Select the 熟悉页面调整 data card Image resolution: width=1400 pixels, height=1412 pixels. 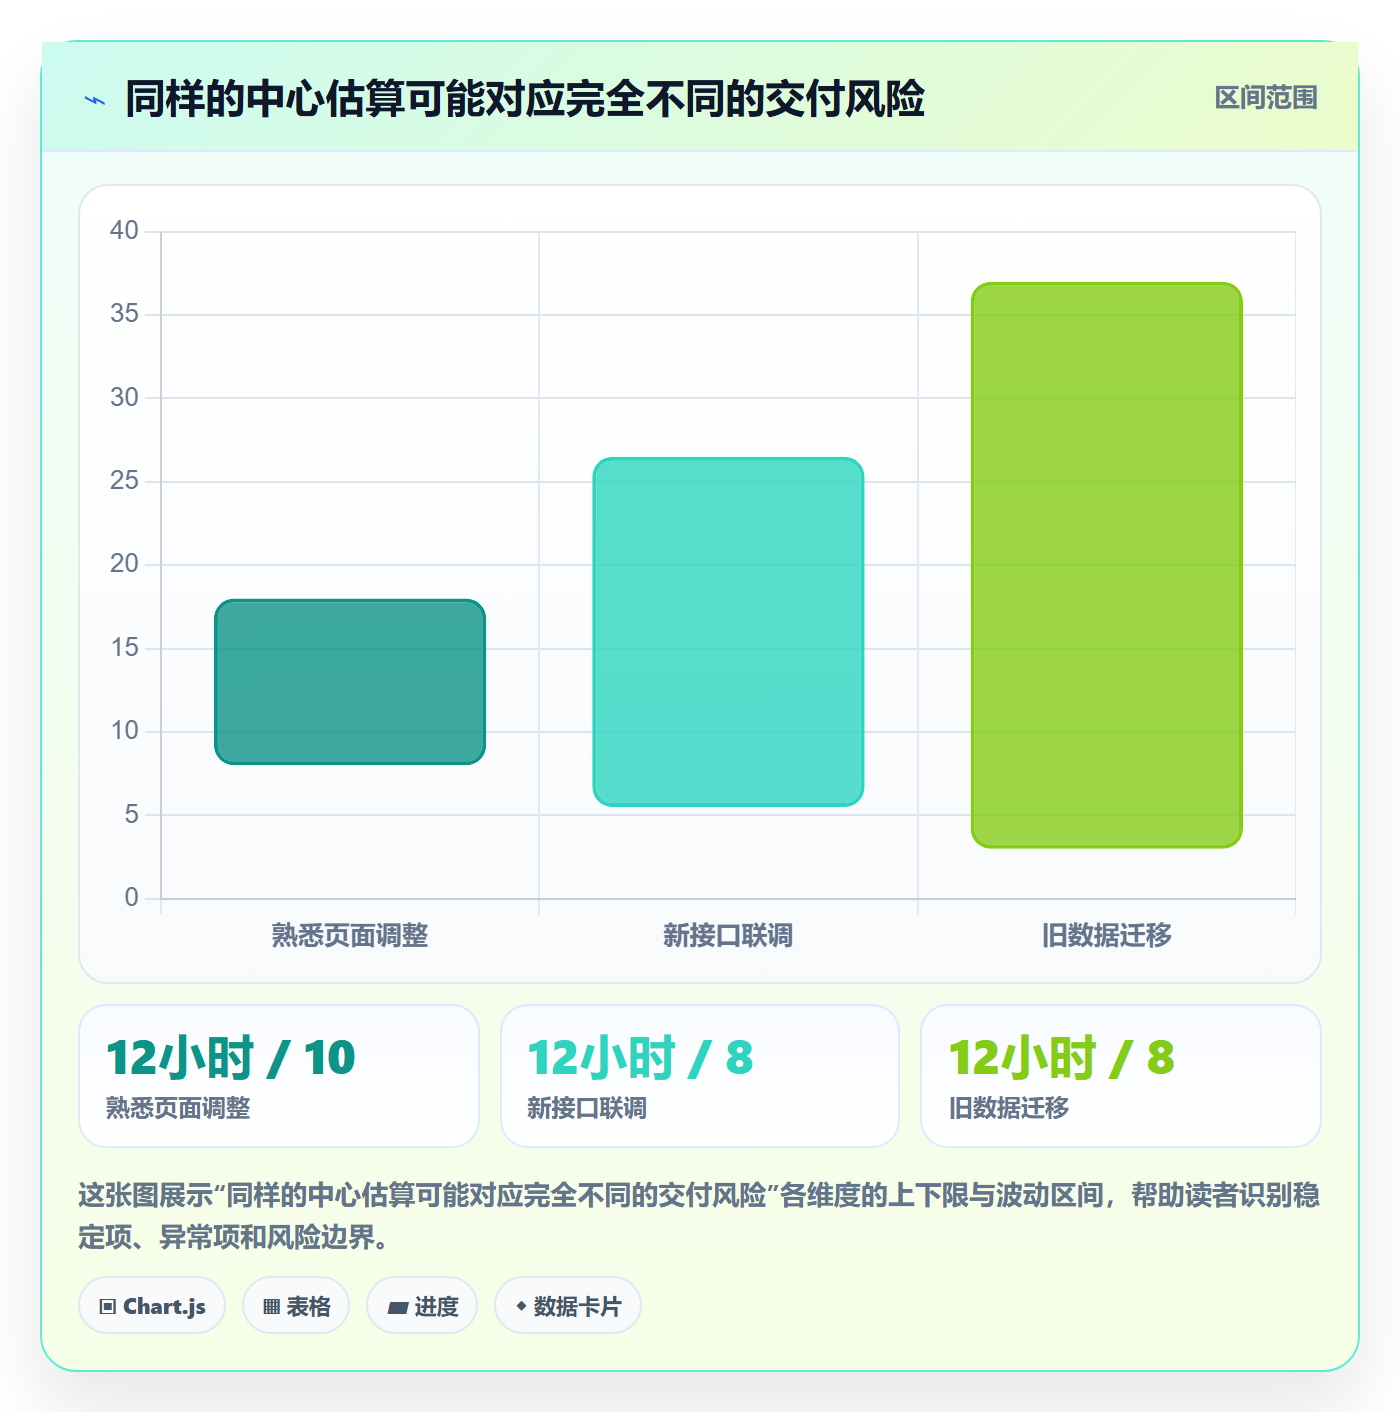(x=279, y=1076)
